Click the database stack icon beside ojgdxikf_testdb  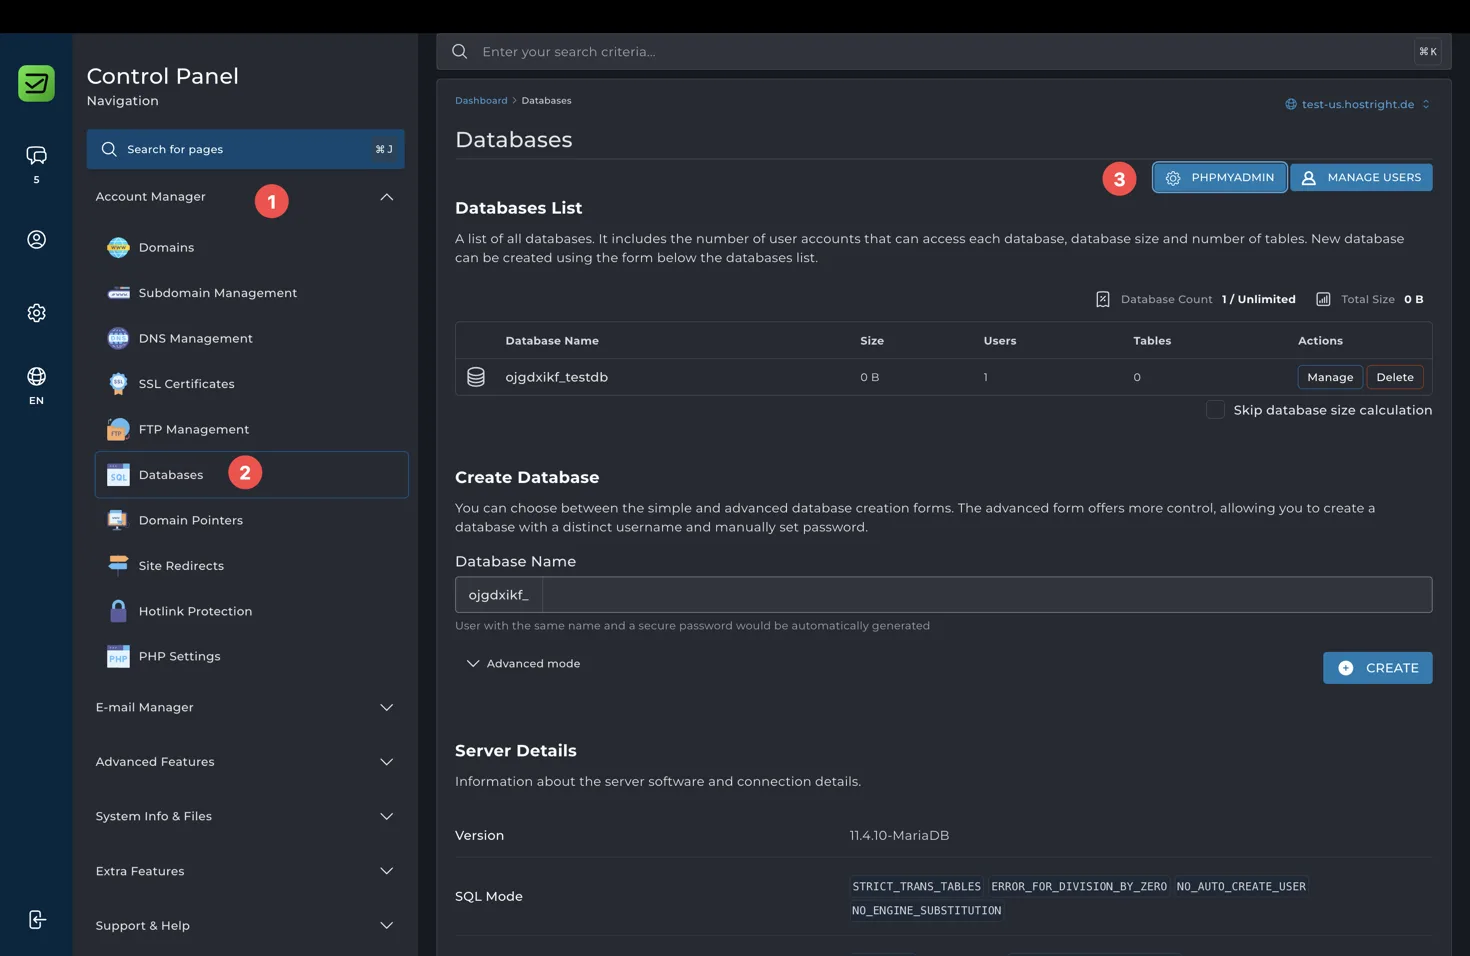tap(476, 377)
